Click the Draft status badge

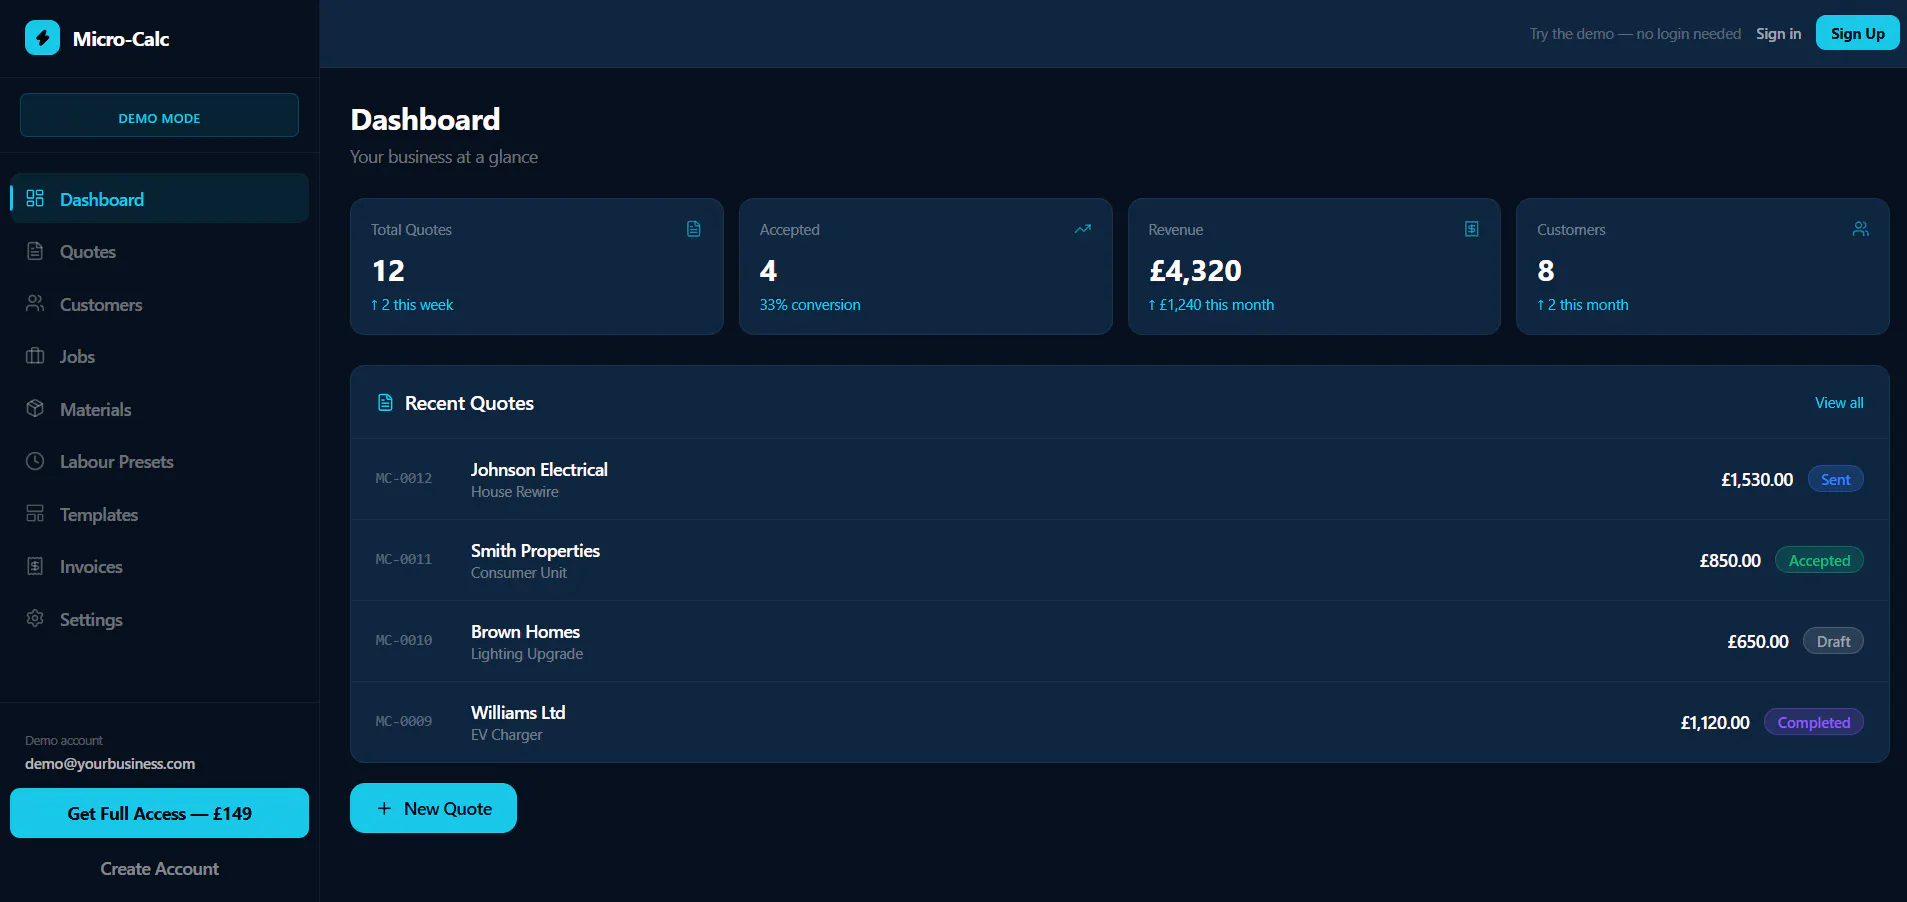1833,641
